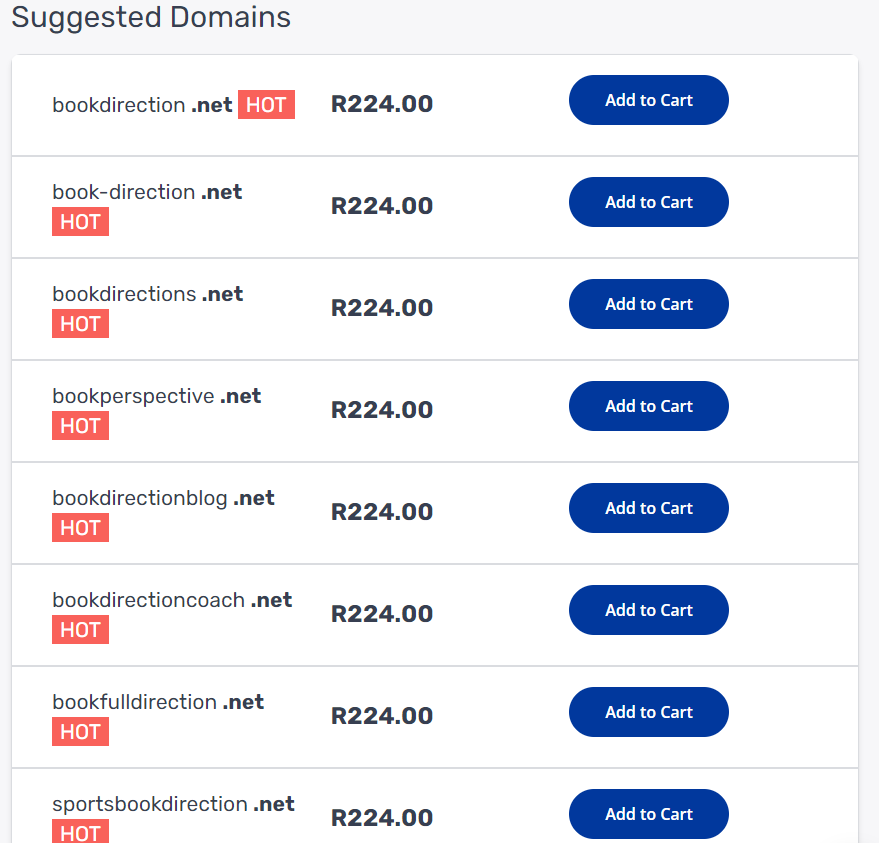Select the bookperspective .net domain name
The width and height of the screenshot is (879, 843).
click(156, 396)
